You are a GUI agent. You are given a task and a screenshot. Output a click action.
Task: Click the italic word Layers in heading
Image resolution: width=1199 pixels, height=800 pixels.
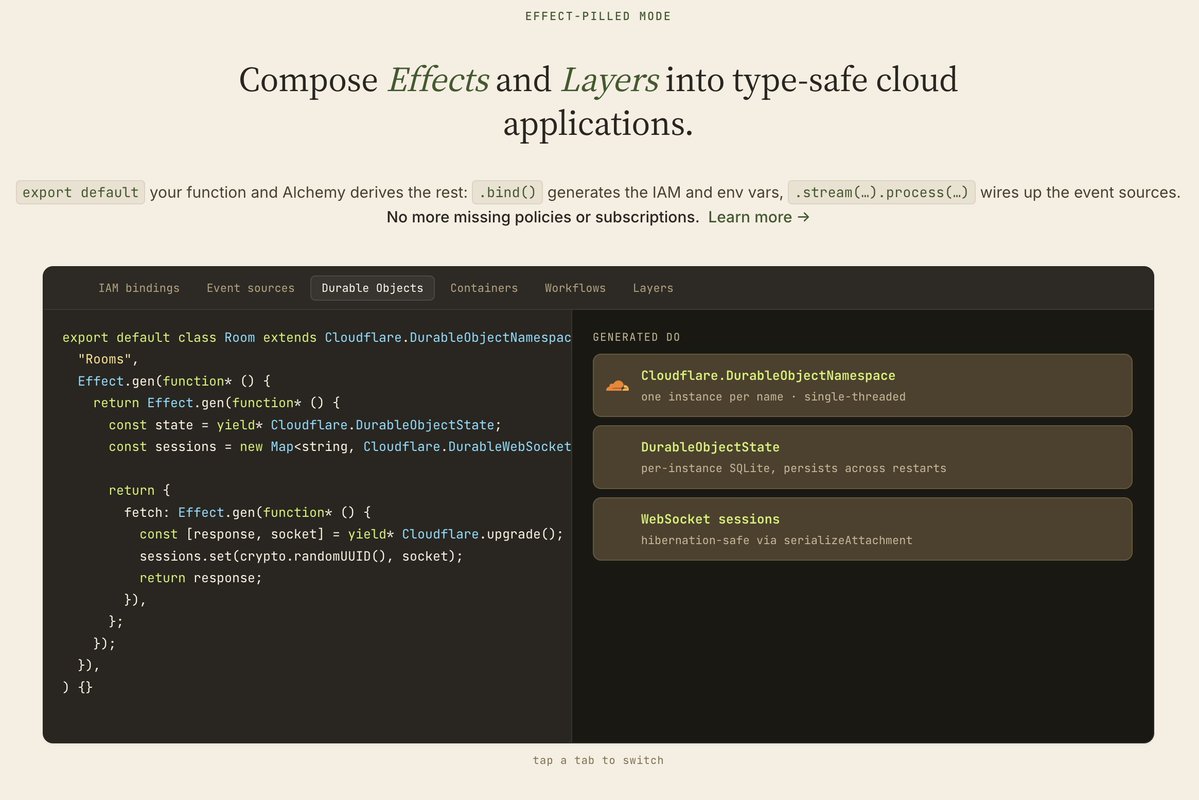(609, 80)
